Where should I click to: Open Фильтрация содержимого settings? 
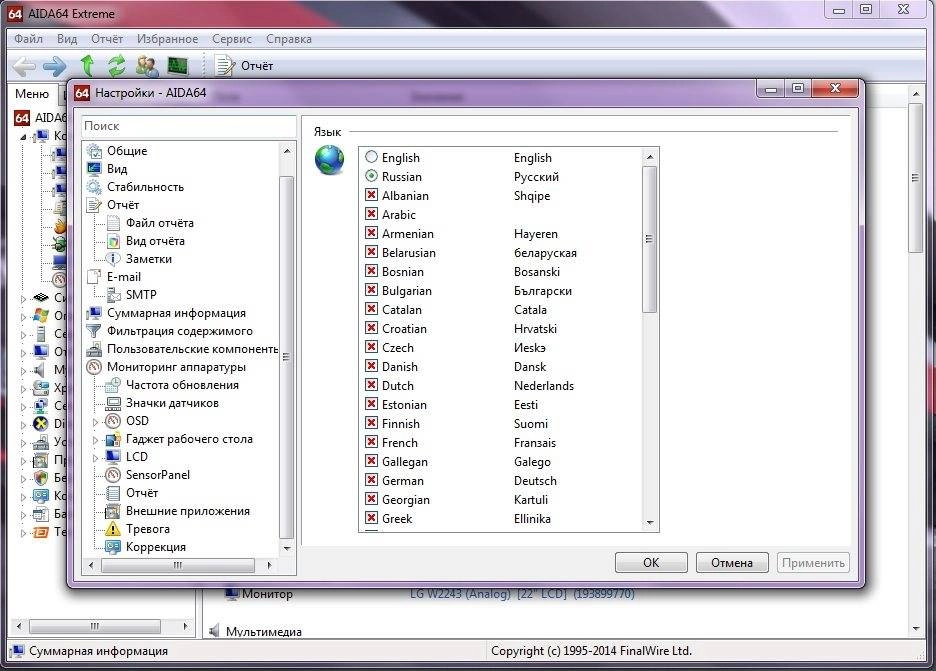[180, 331]
